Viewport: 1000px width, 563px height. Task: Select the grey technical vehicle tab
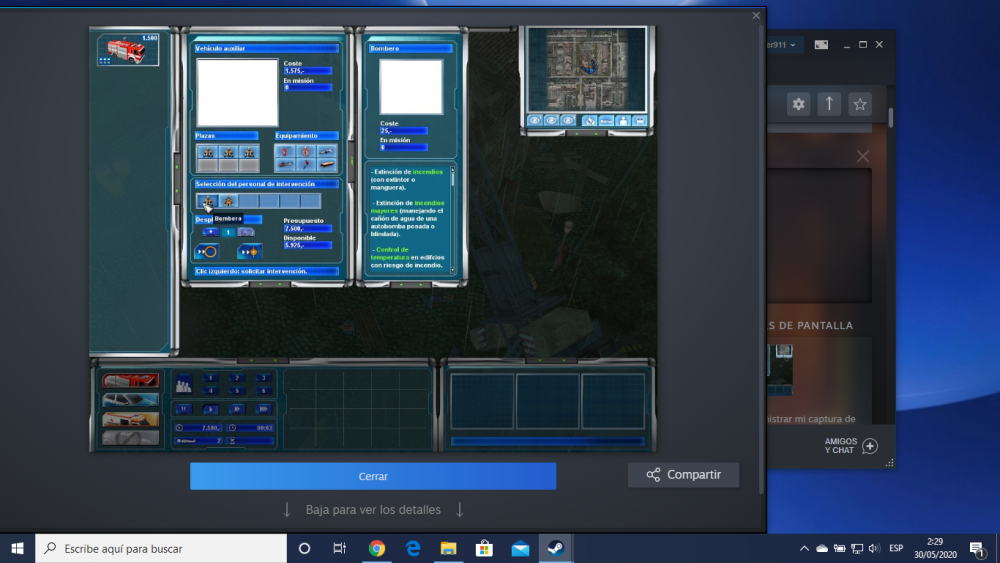[x=130, y=437]
